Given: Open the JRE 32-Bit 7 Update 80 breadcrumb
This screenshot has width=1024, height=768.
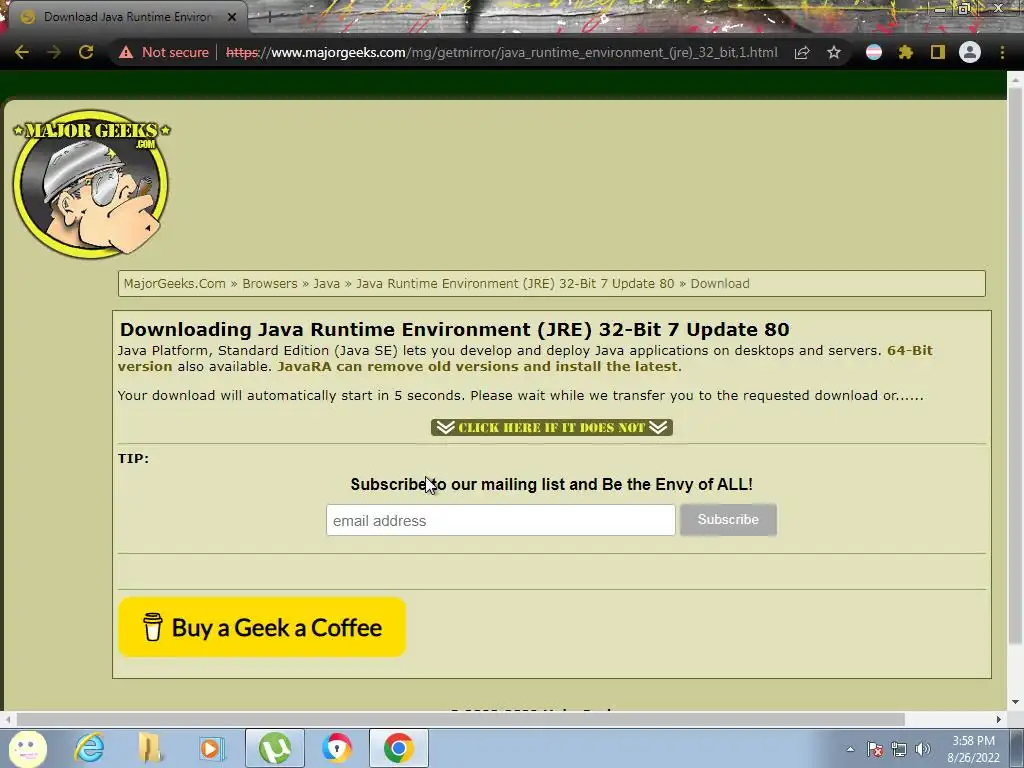Looking at the screenshot, I should coord(515,283).
